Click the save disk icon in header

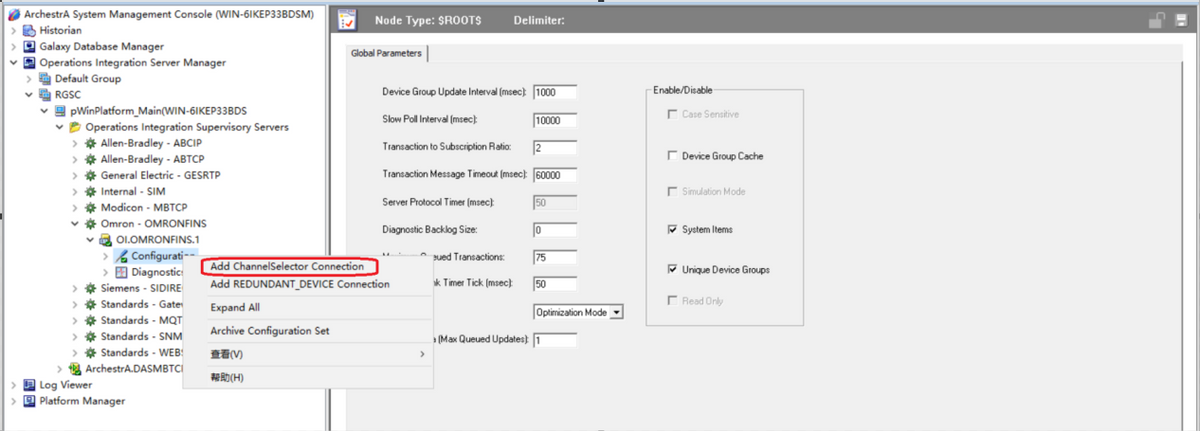1181,20
